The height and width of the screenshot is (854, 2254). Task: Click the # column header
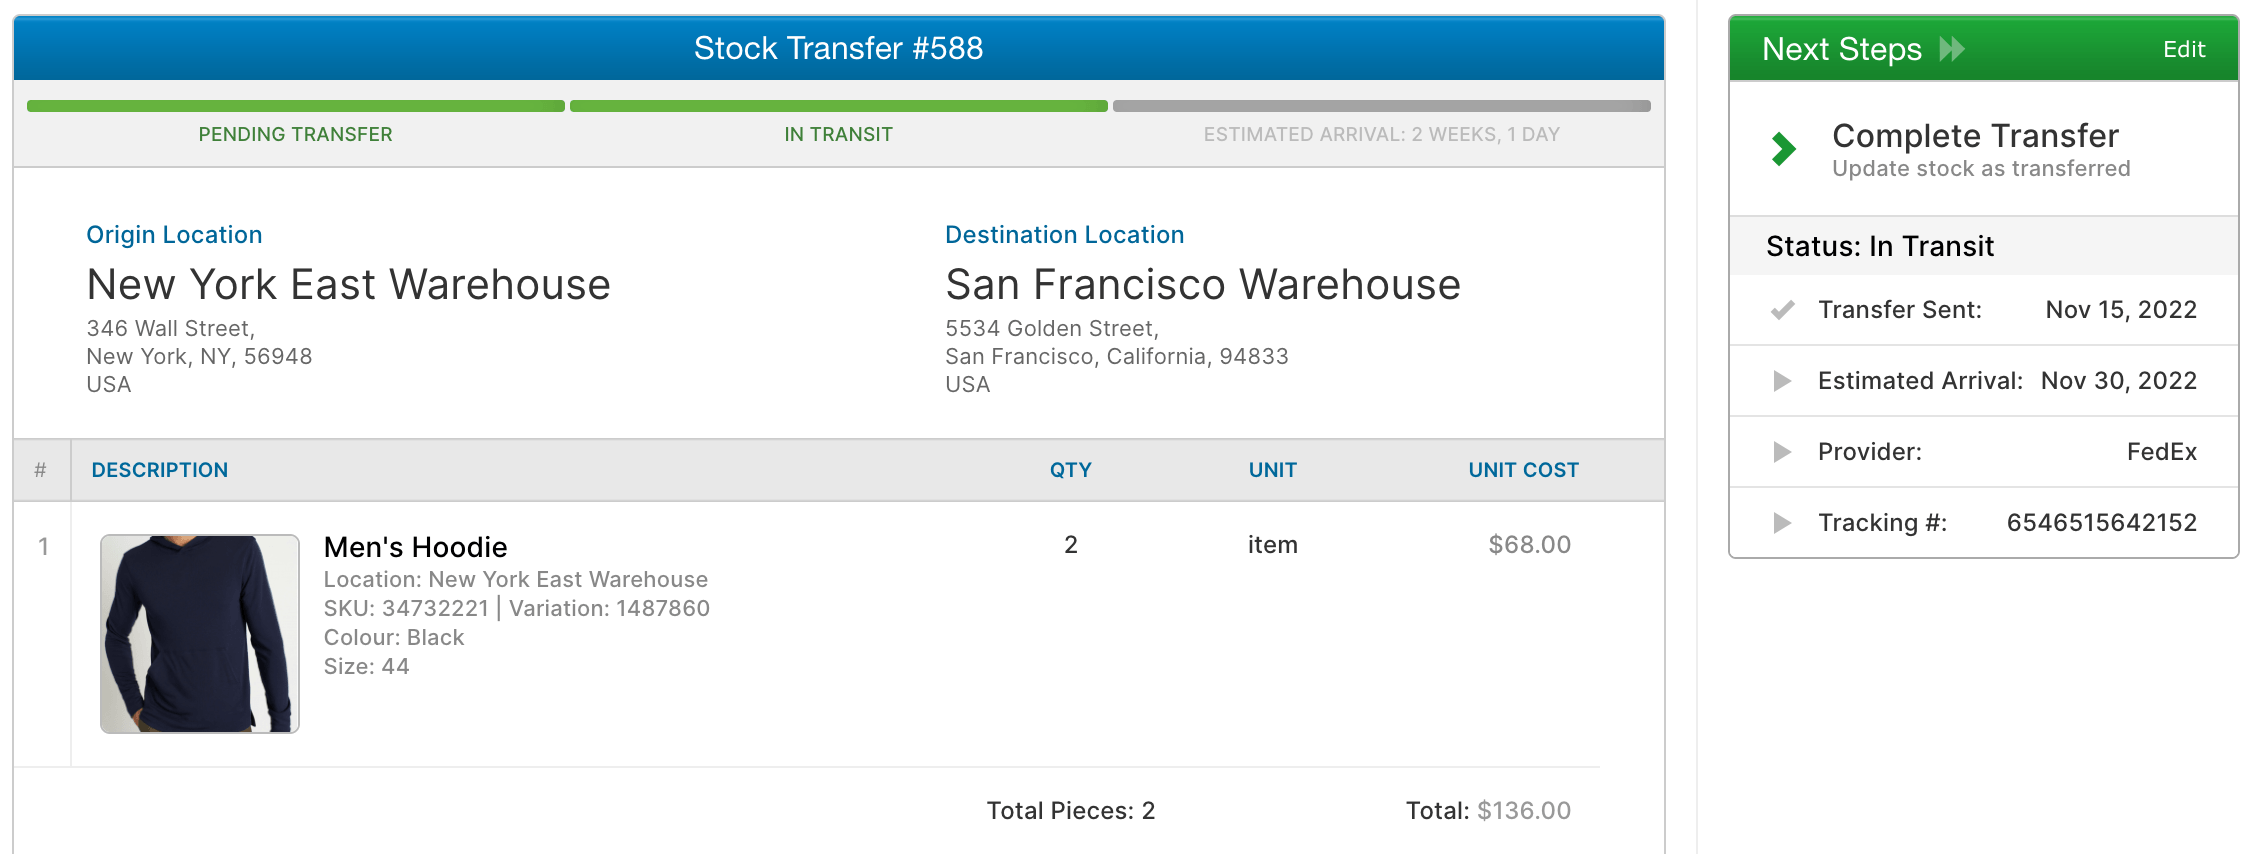(41, 470)
